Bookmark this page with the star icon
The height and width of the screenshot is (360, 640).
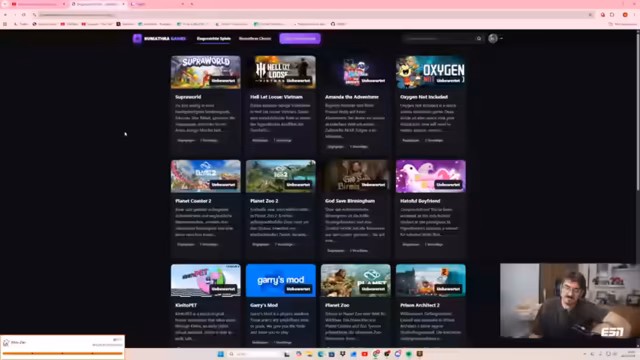590,15
